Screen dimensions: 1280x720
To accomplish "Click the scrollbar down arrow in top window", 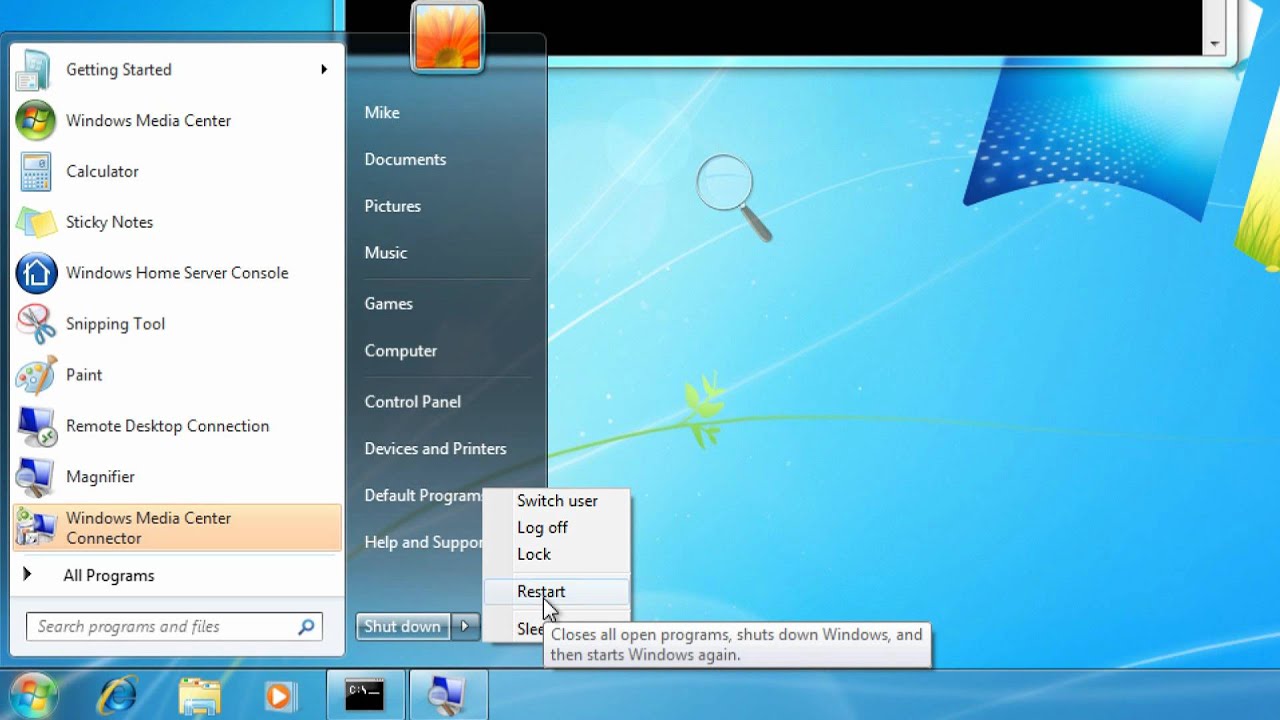I will click(1215, 44).
